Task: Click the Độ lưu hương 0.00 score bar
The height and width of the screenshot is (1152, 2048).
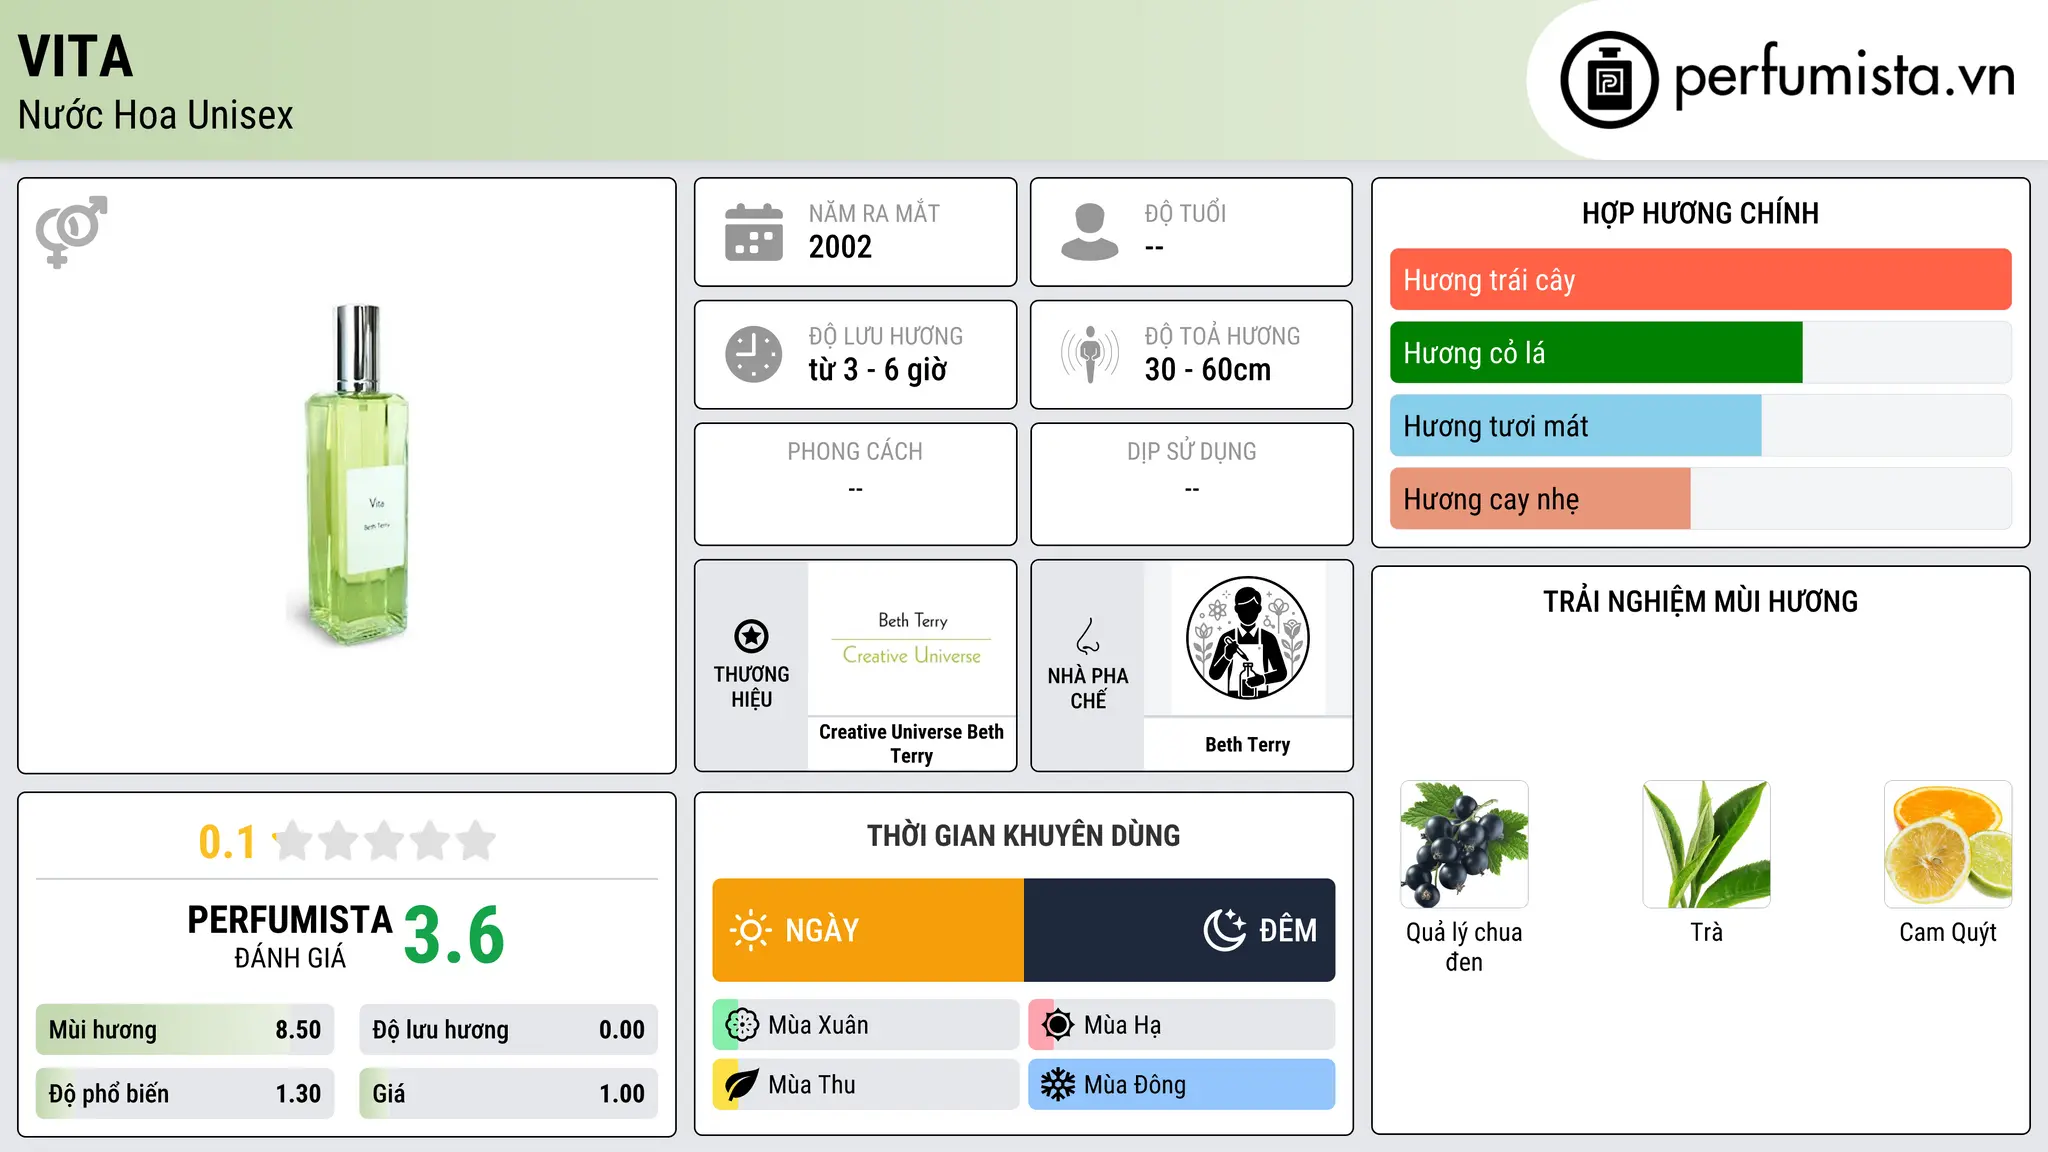Action: click(x=509, y=1030)
